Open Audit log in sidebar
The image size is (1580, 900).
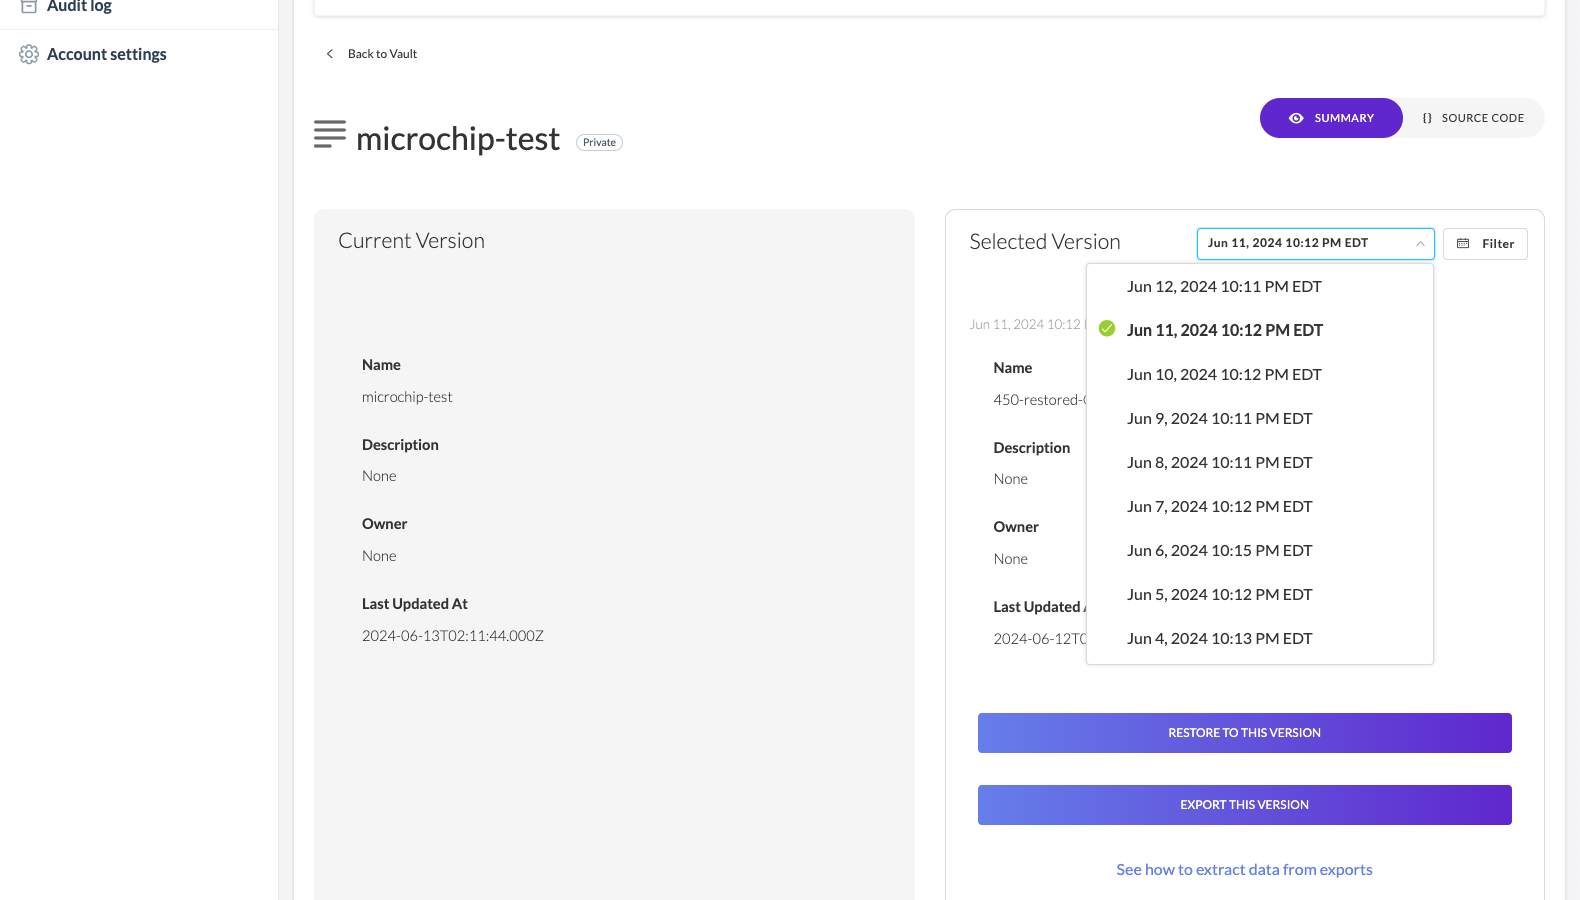[79, 6]
